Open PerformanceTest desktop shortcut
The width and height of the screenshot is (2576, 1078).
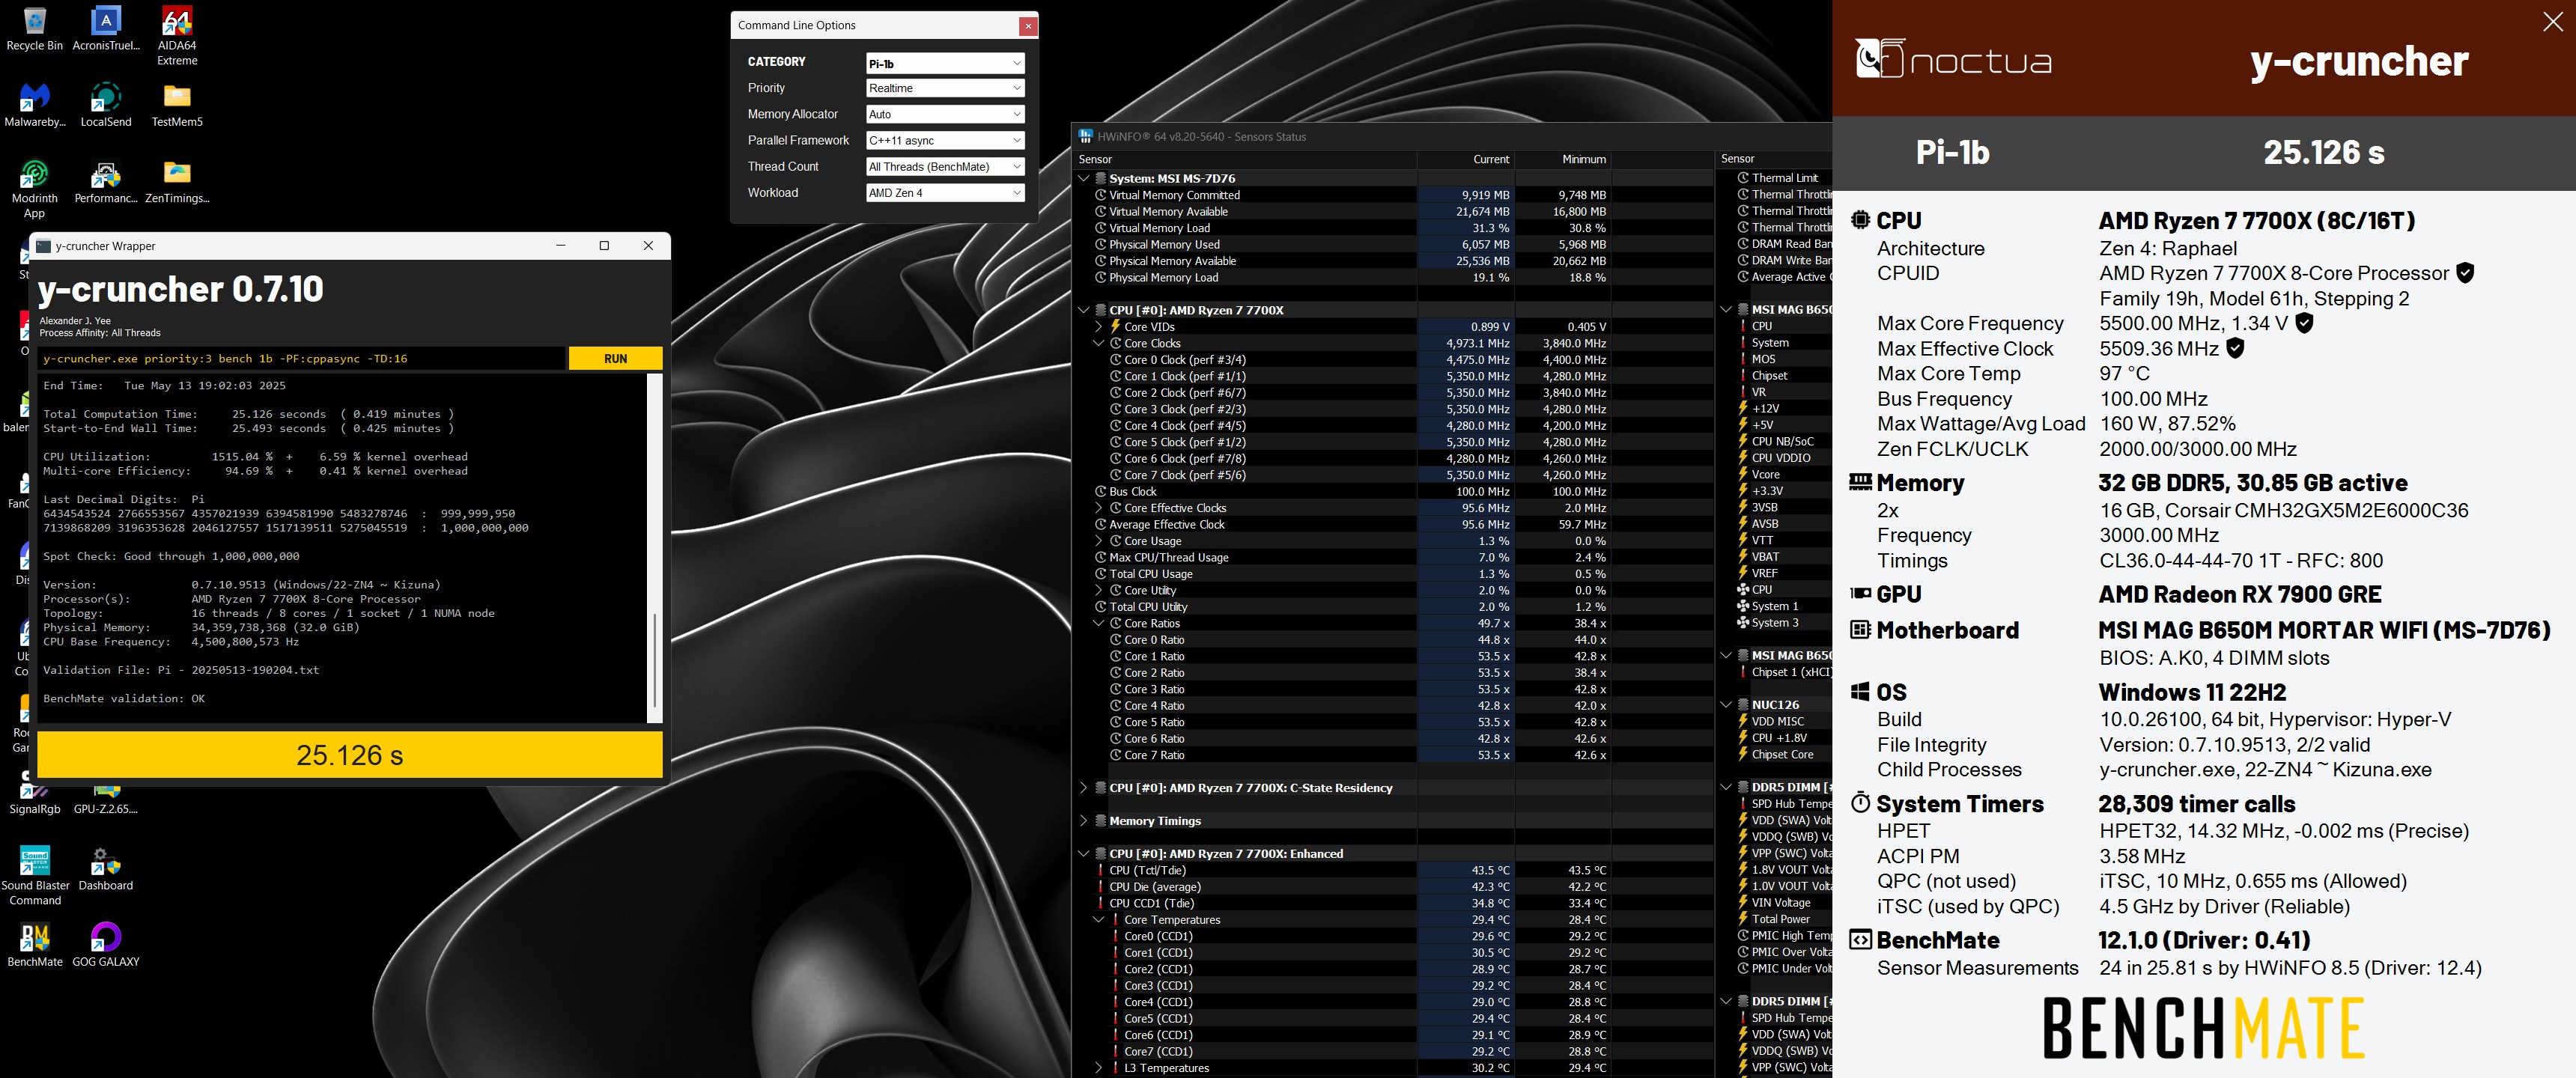(x=106, y=182)
